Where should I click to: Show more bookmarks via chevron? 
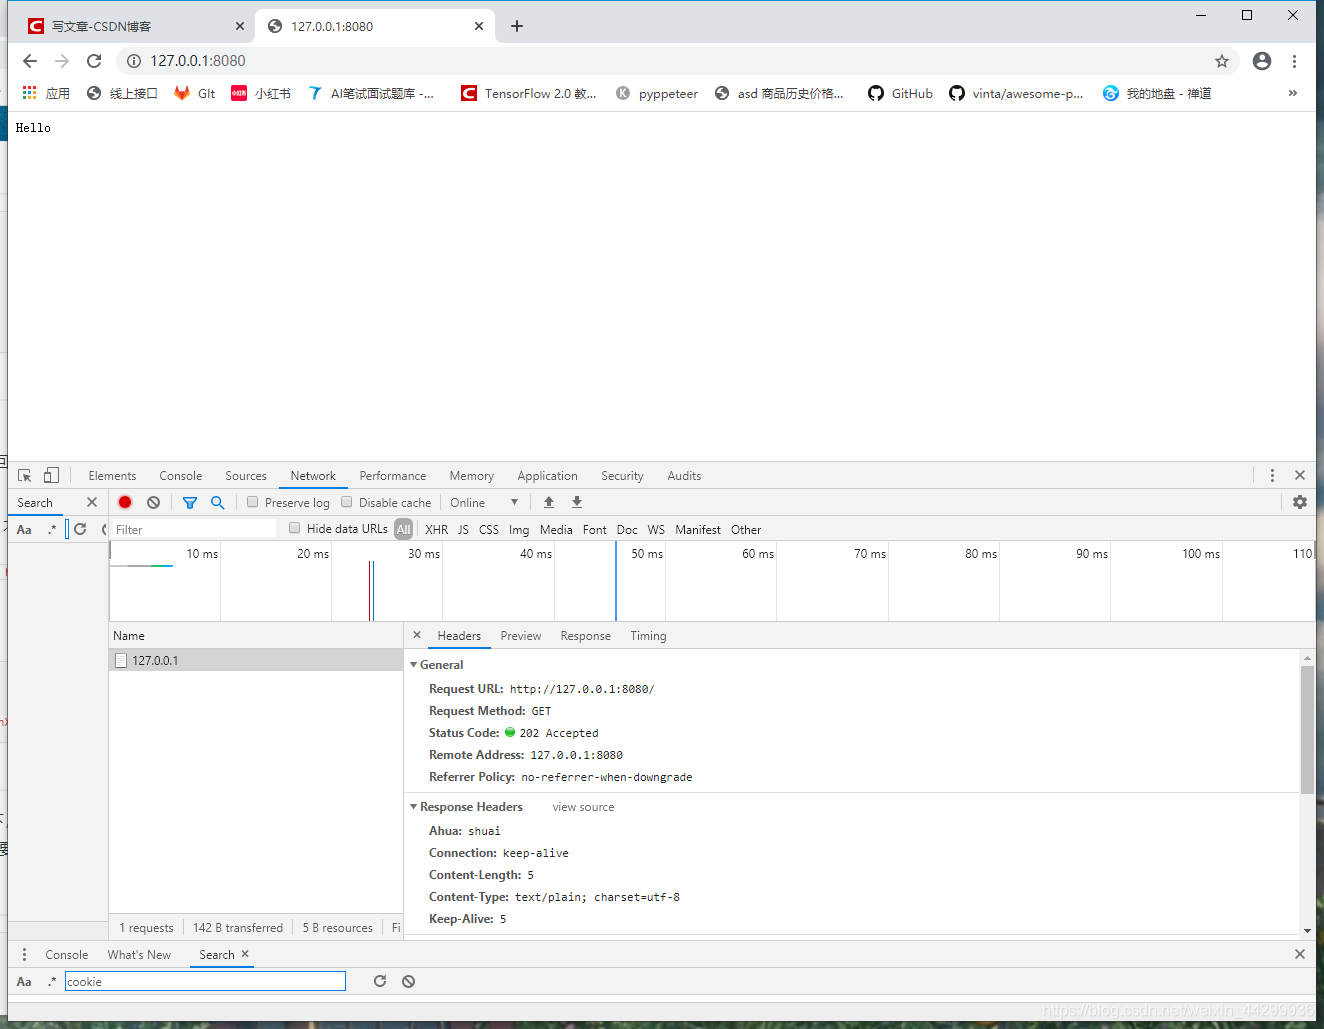tap(1293, 93)
